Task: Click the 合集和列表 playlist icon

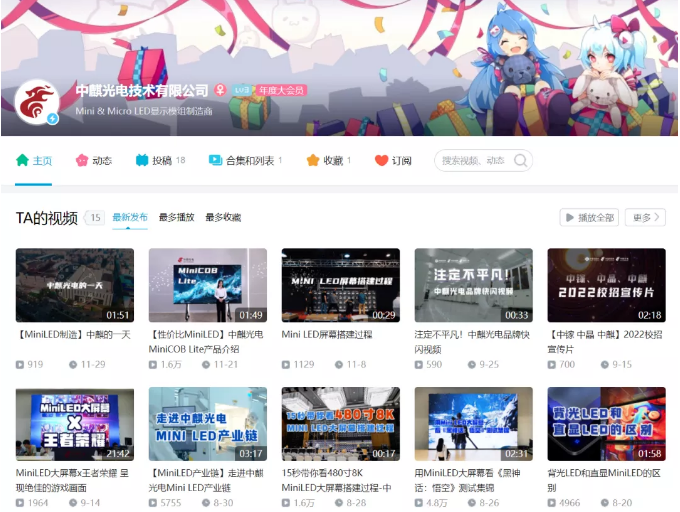Action: (215, 160)
